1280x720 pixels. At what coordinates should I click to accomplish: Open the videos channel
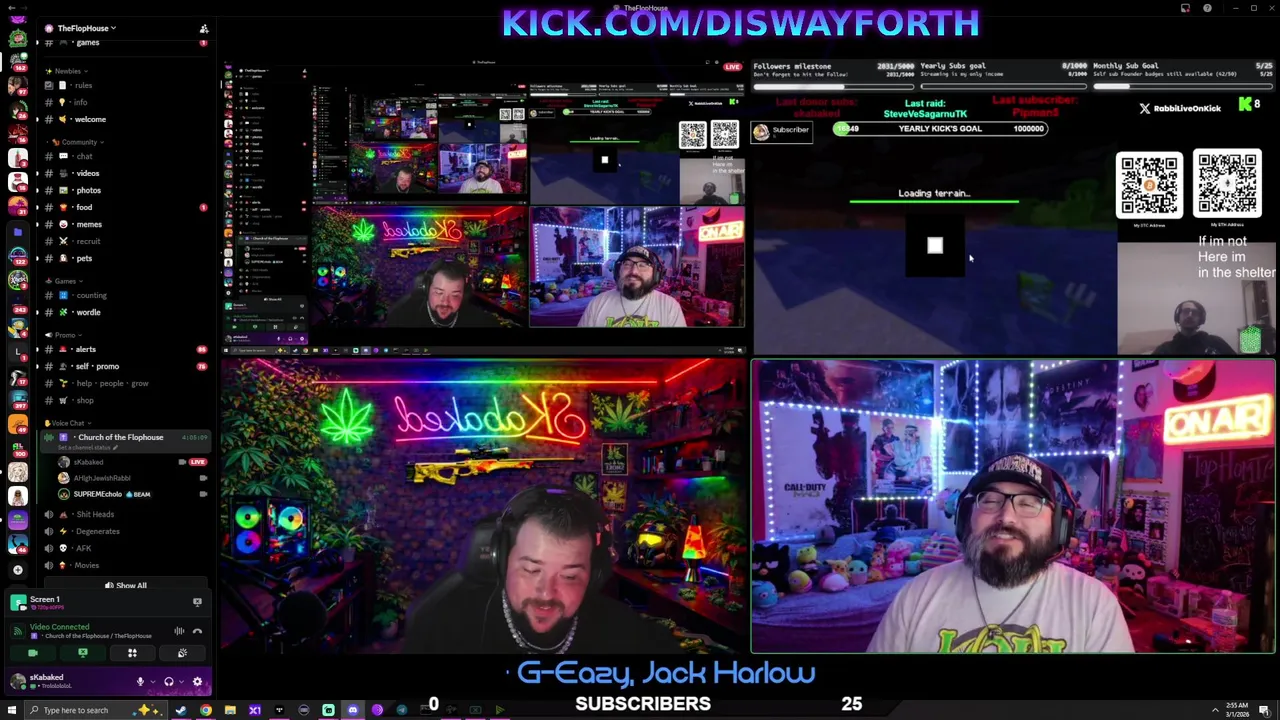125,173
